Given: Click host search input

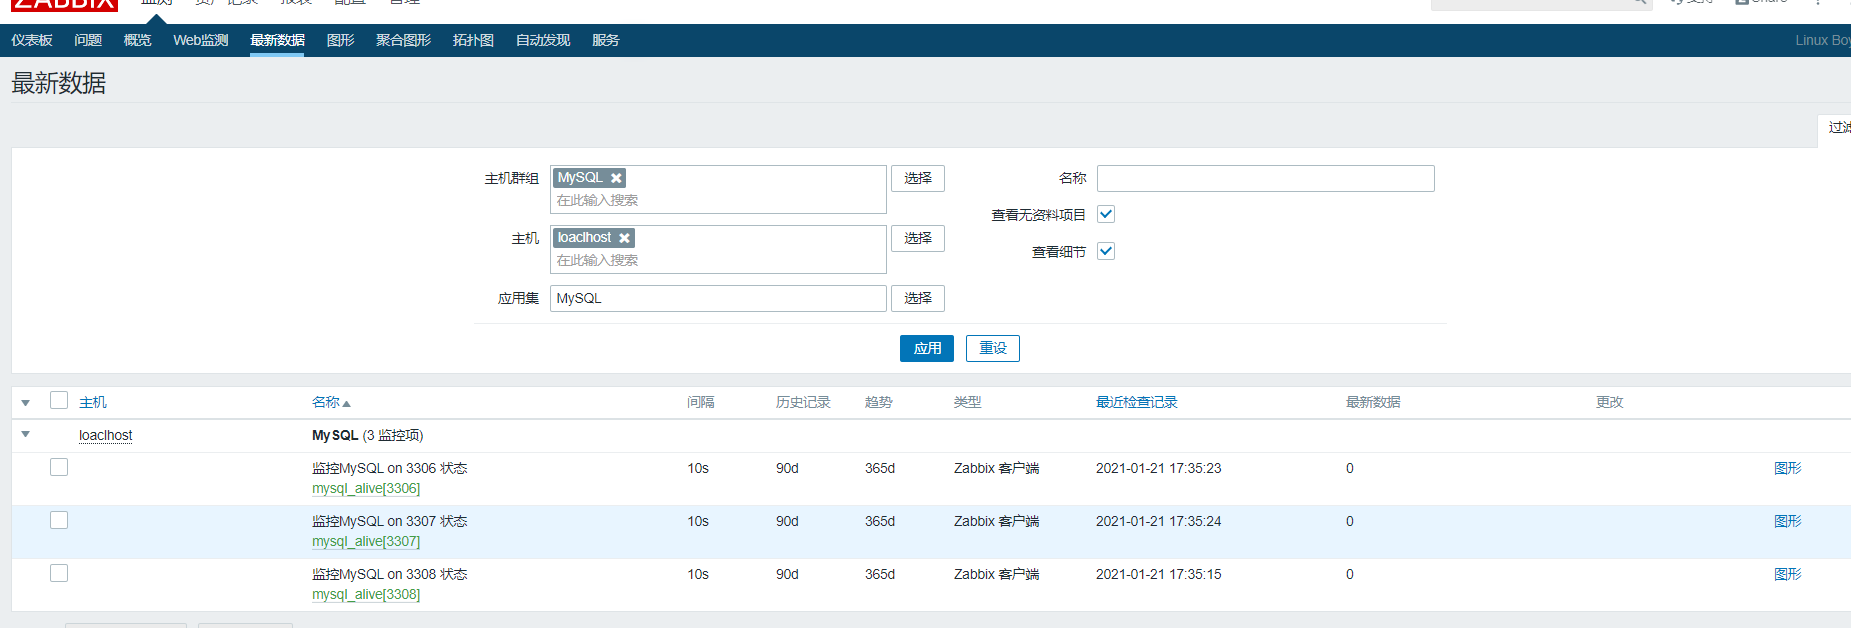Looking at the screenshot, I should click(718, 260).
